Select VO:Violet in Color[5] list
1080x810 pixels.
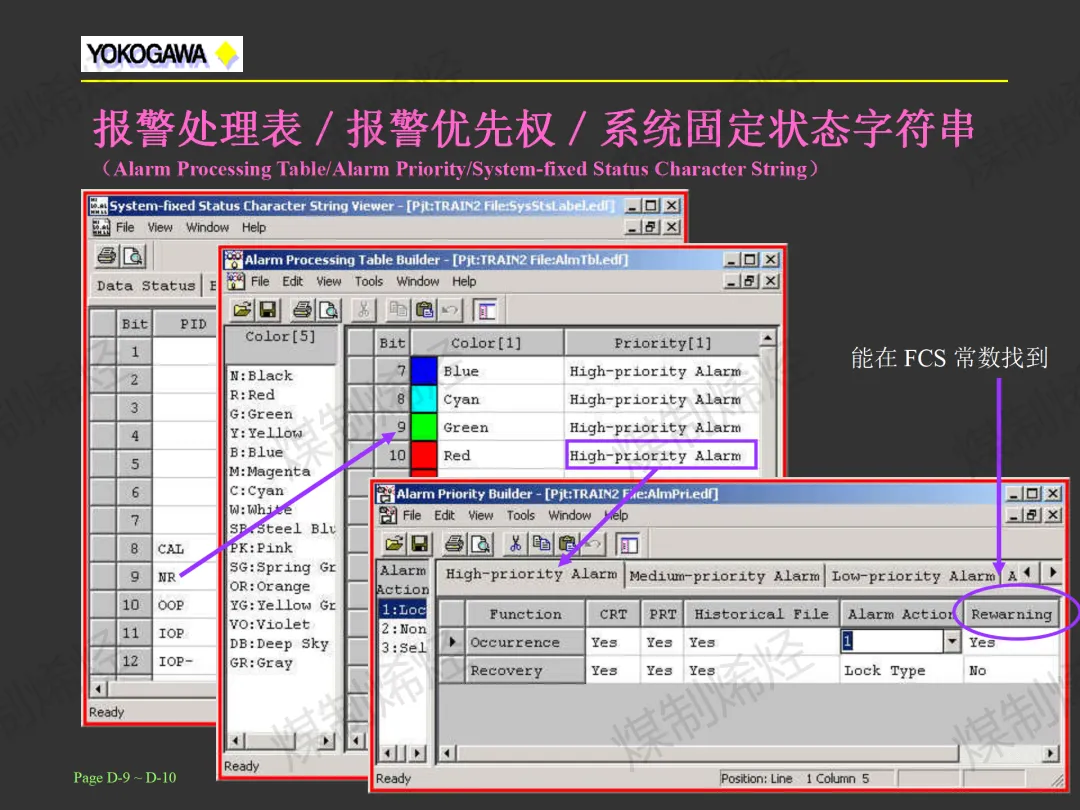(x=269, y=624)
